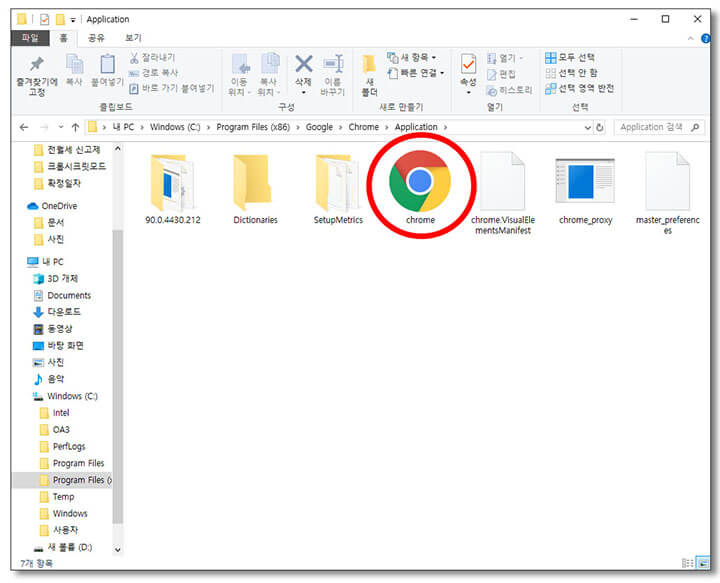Switch to large icons view button
Viewport: 720px width, 583px height.
tap(703, 563)
